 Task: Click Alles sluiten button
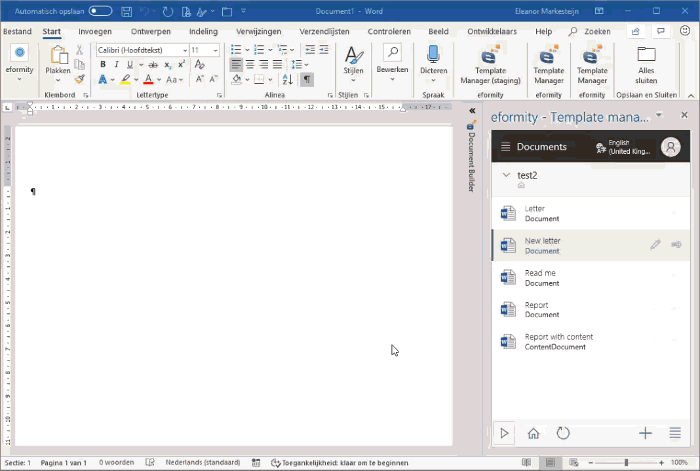tap(646, 65)
